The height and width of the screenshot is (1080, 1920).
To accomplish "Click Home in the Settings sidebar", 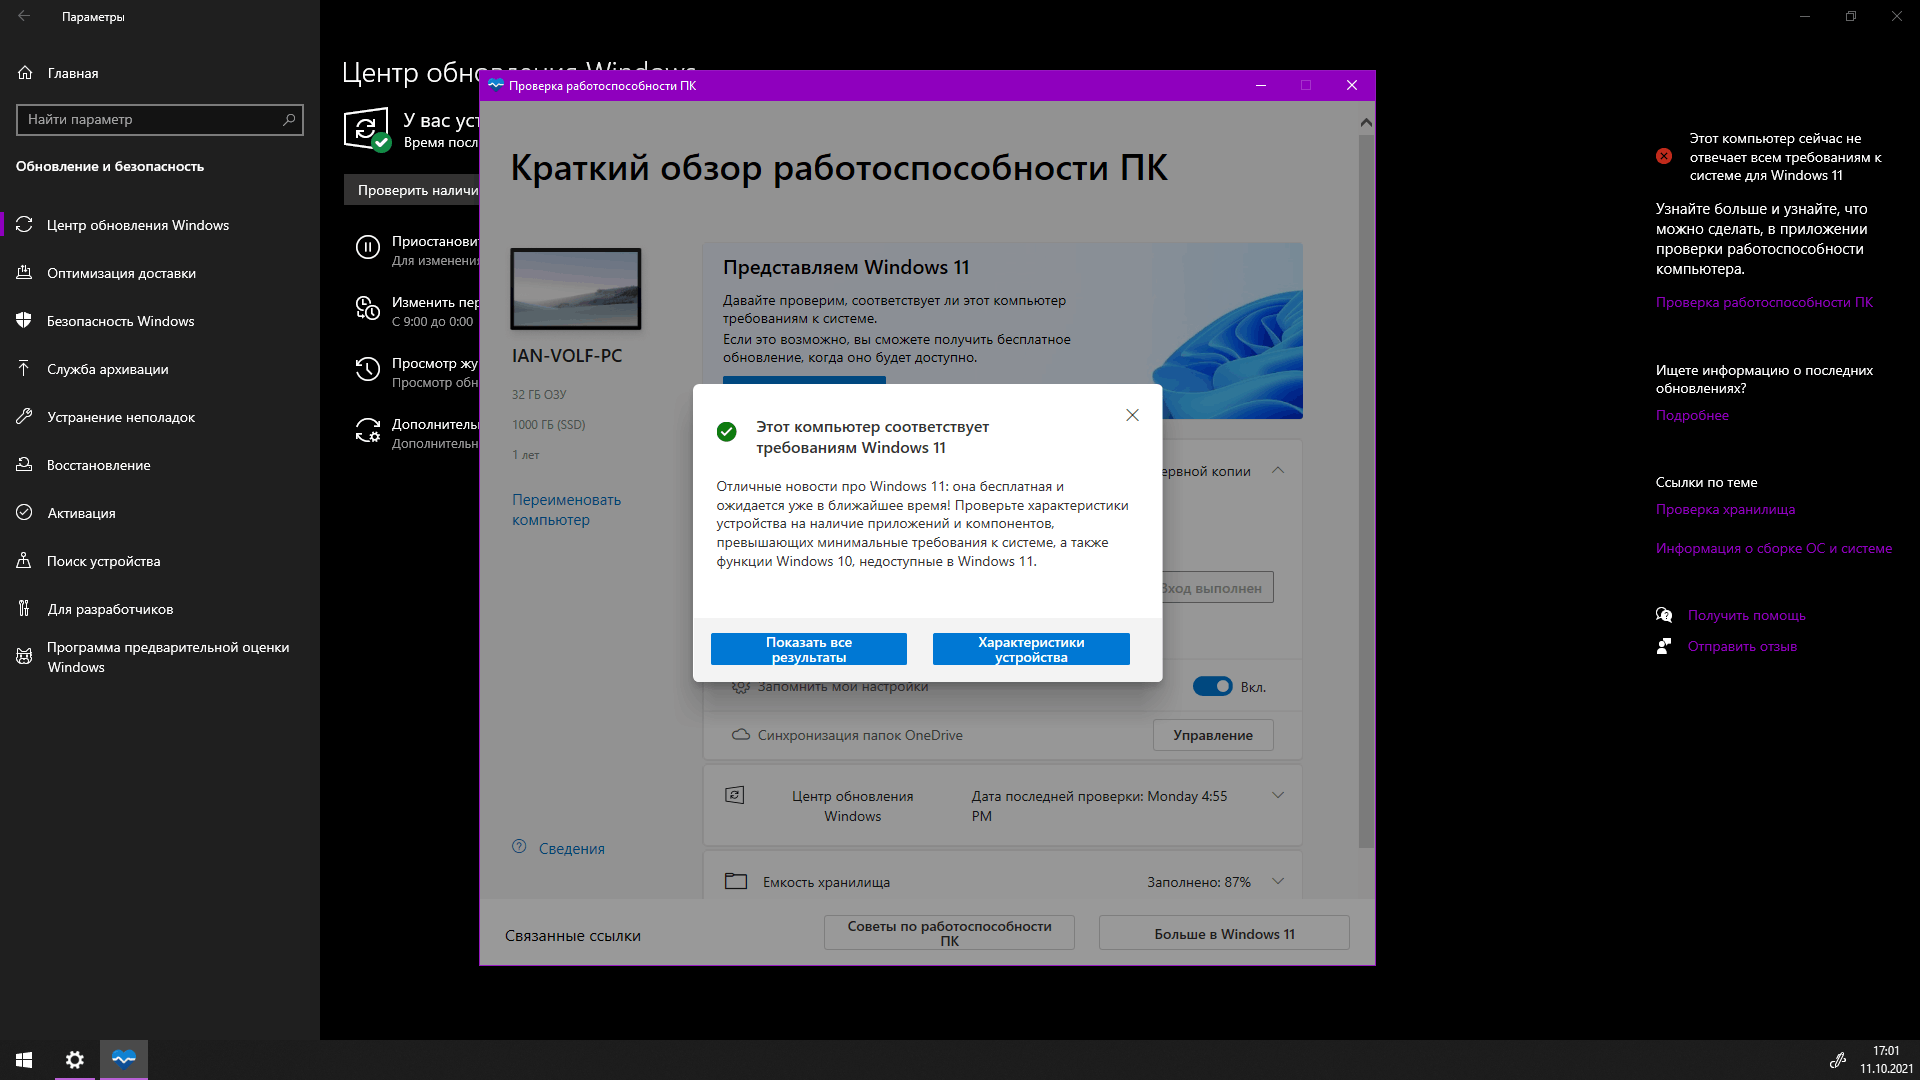I will click(x=160, y=73).
